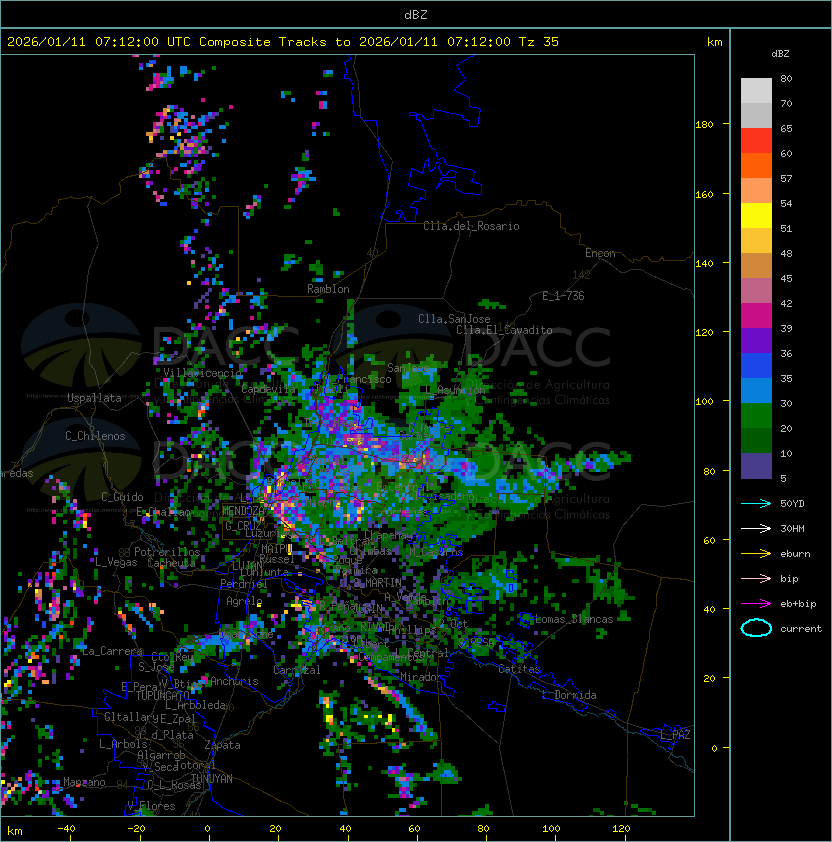Click the cyan 50YD arrow in legend

756,503
